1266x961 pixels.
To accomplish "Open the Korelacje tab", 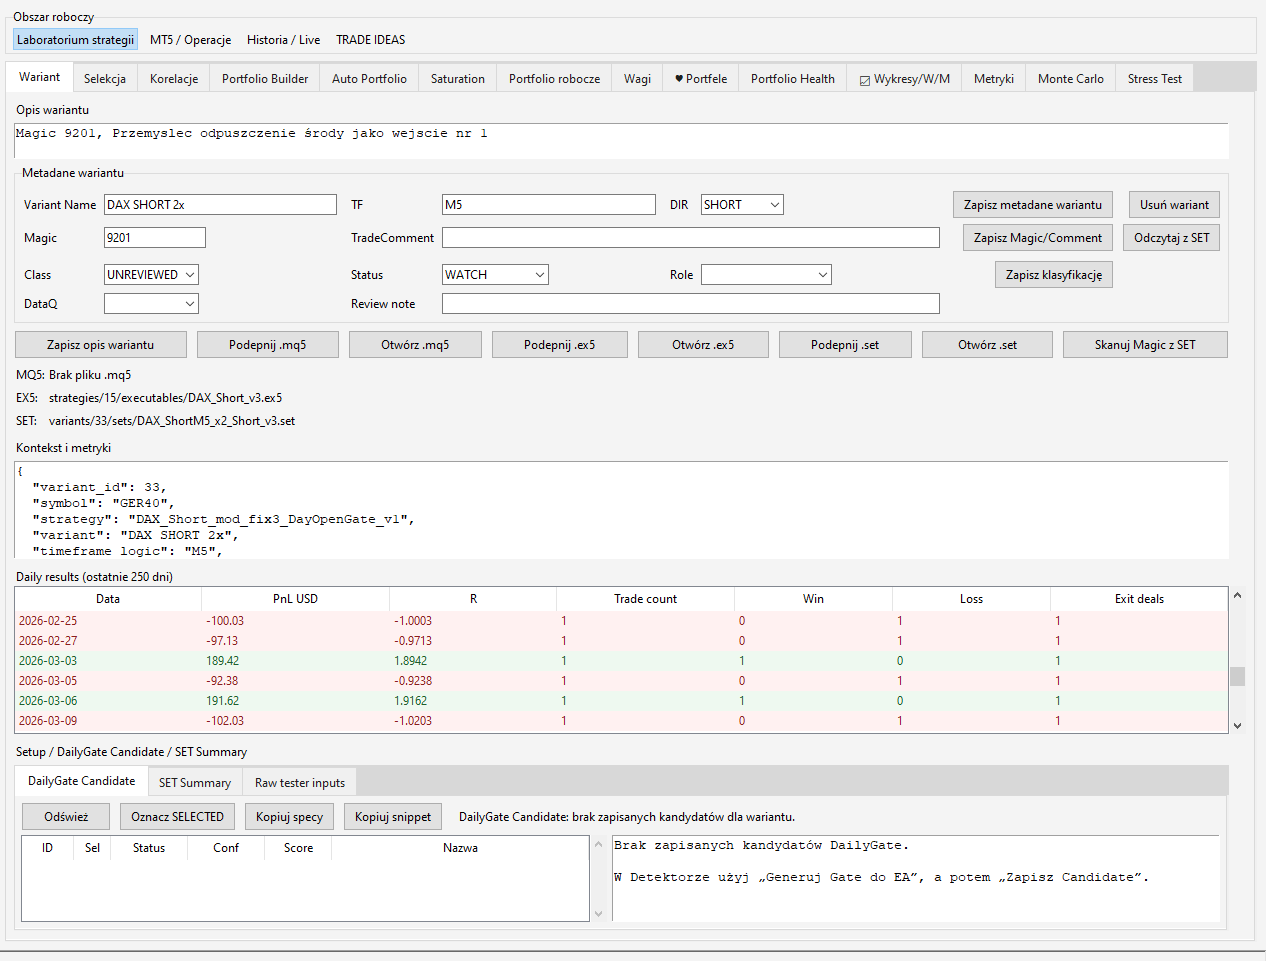I will click(x=174, y=79).
